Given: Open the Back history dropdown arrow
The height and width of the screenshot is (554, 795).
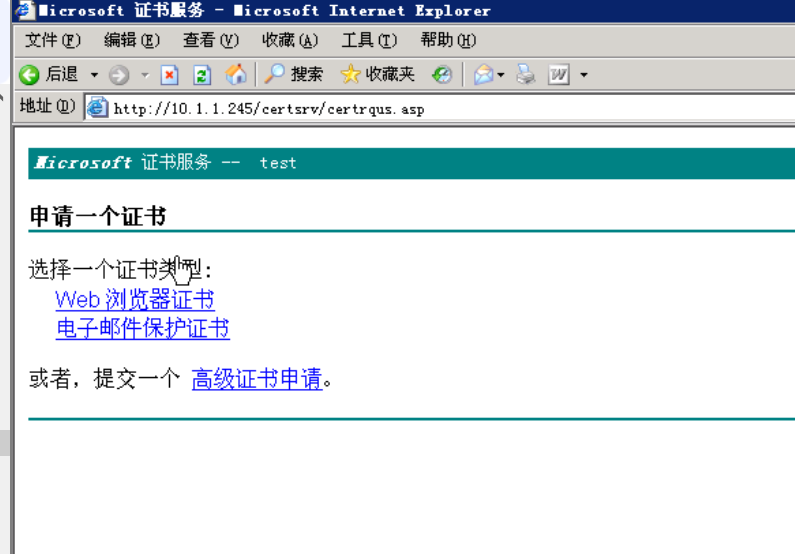Looking at the screenshot, I should [x=94, y=75].
